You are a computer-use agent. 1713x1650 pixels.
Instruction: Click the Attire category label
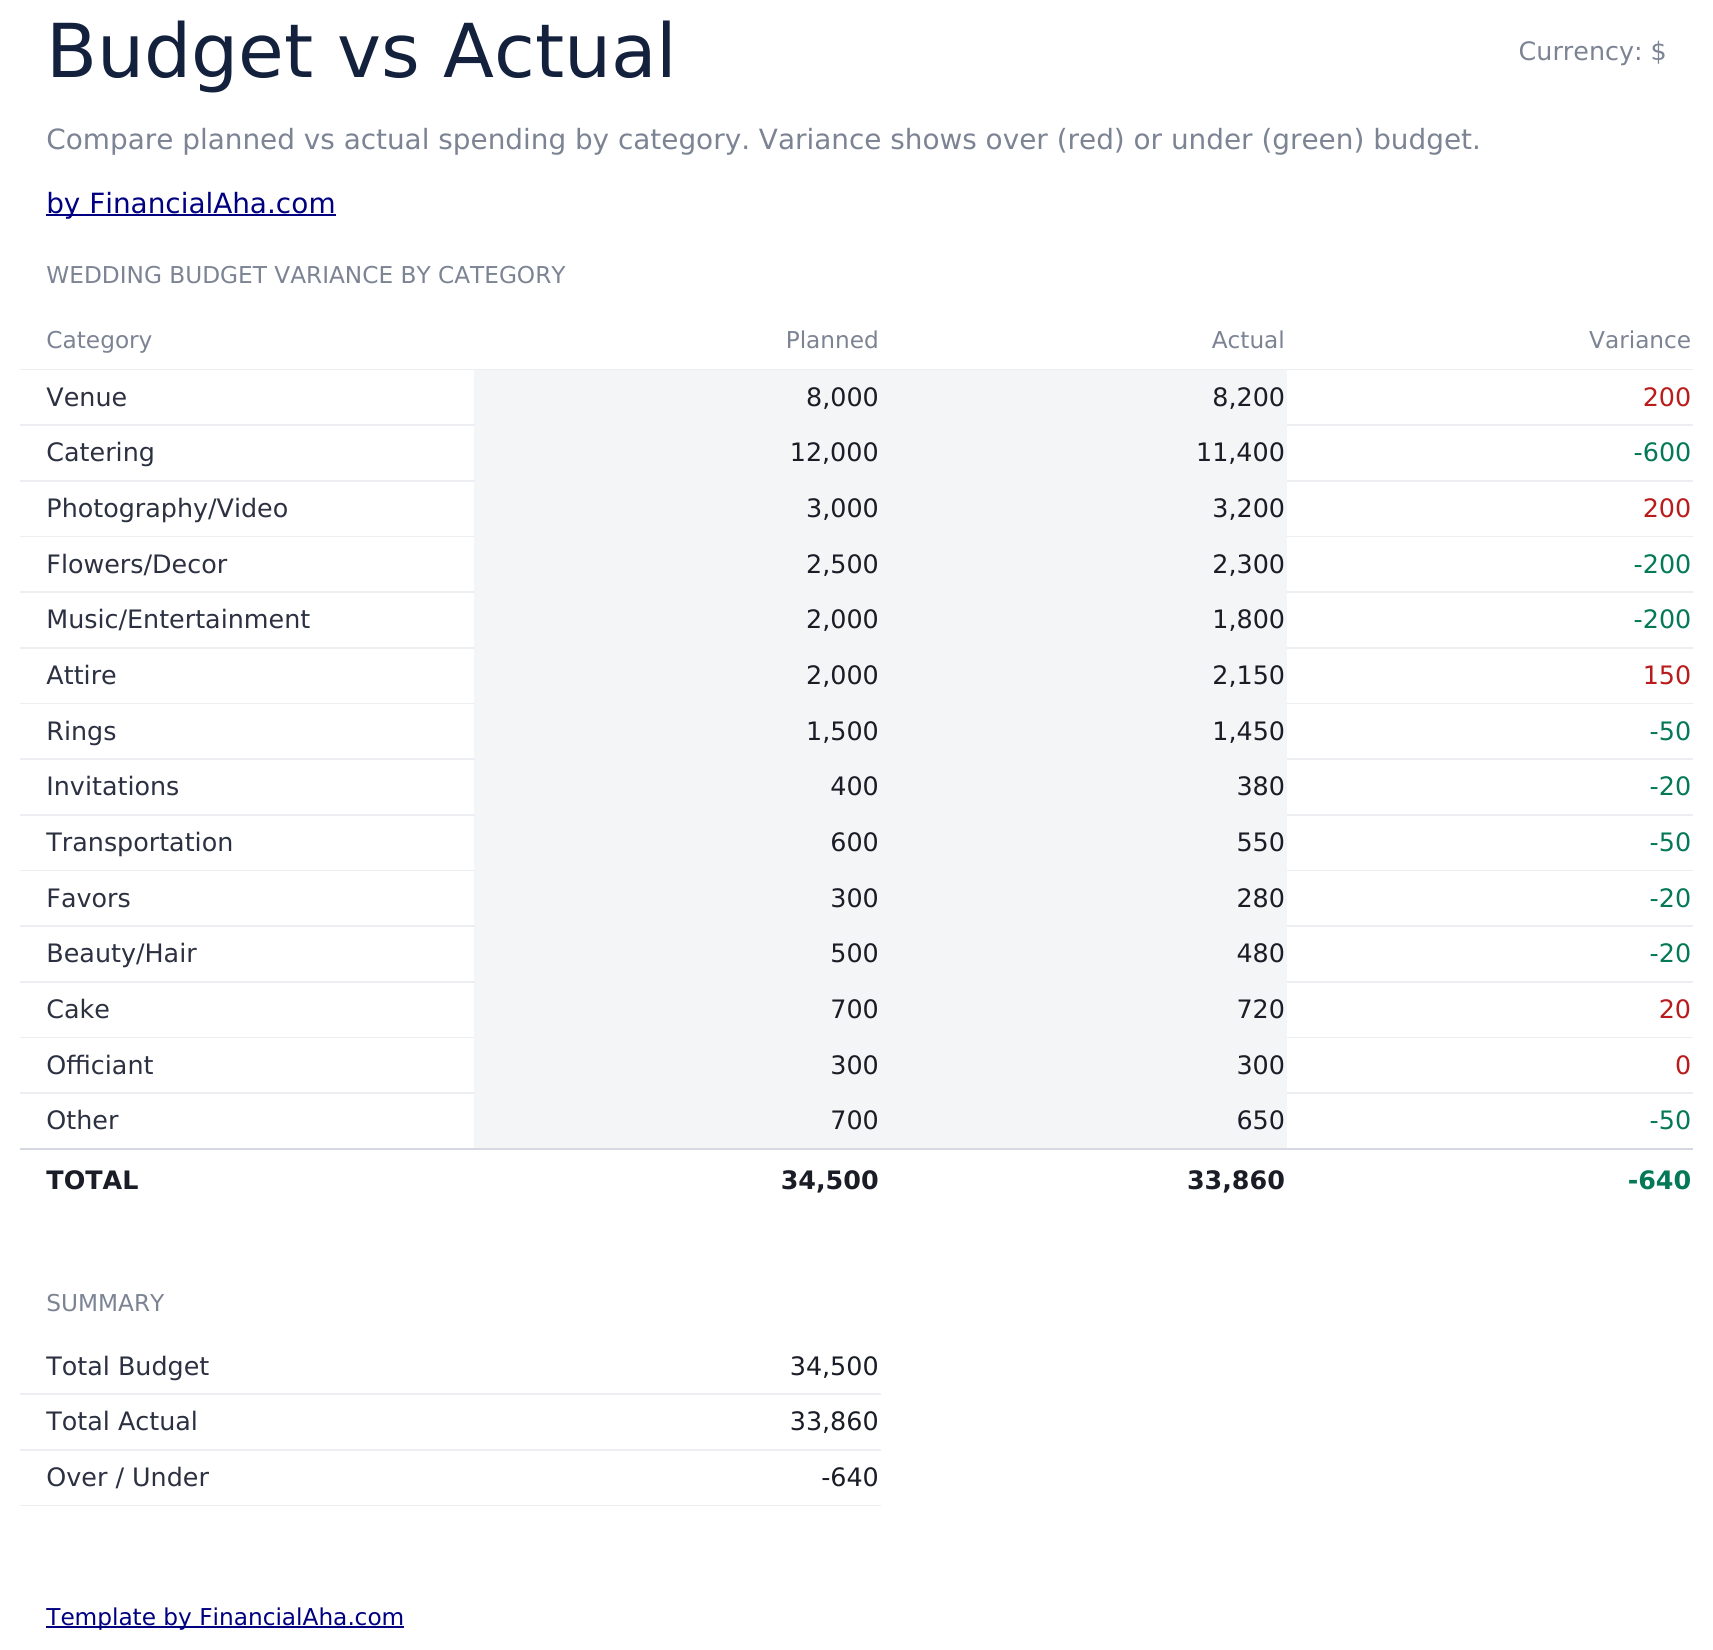click(82, 676)
